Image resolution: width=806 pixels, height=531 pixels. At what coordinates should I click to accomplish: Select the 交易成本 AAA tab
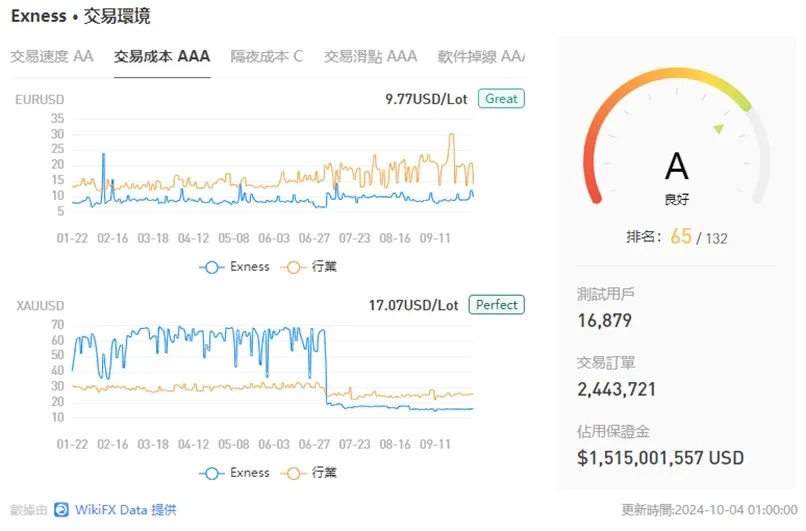(x=162, y=56)
